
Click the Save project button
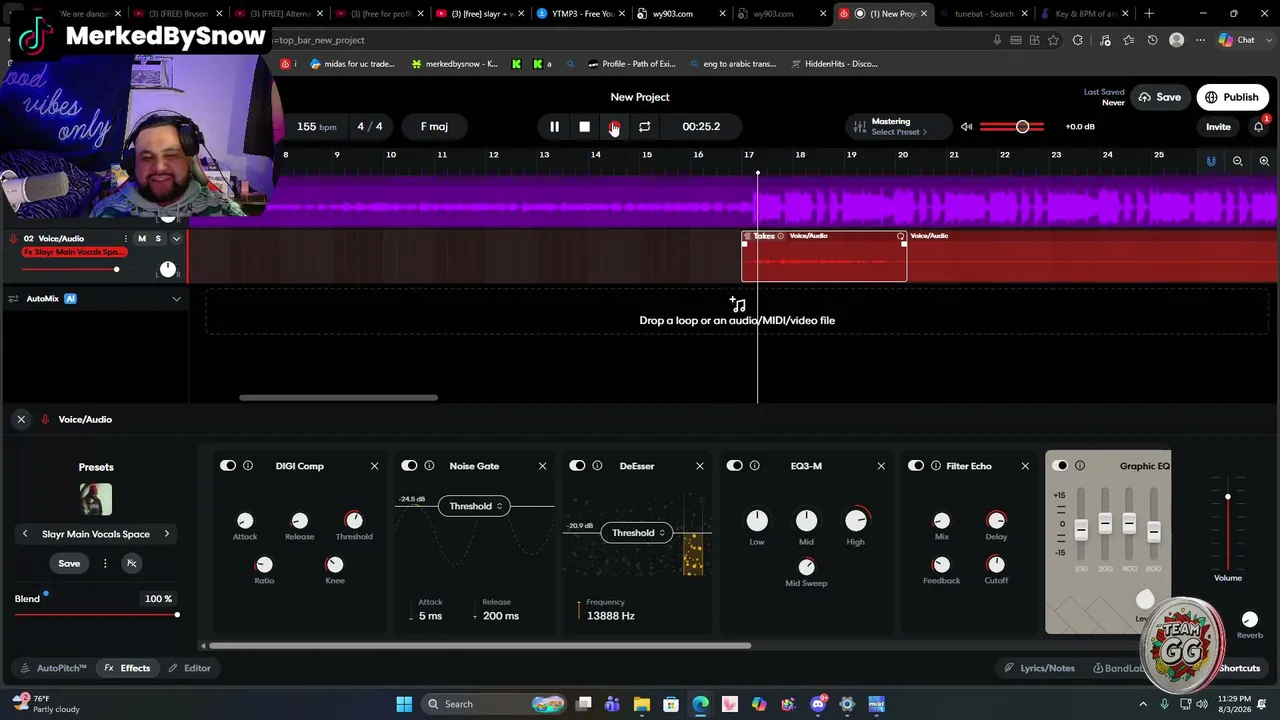point(1160,97)
